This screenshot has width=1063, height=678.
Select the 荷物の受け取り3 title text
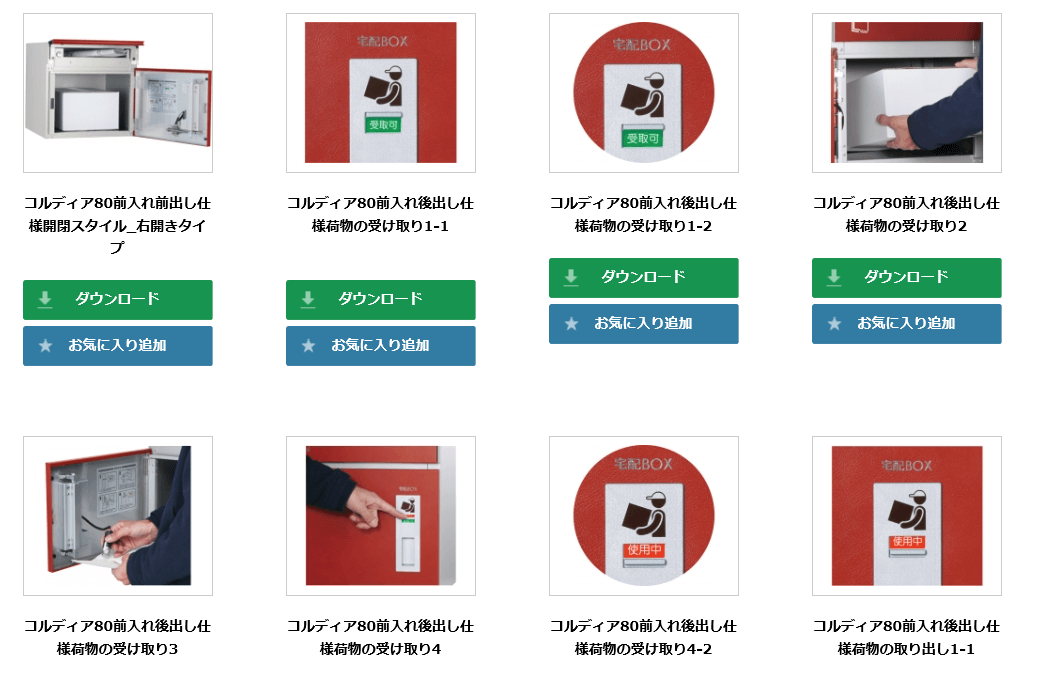click(117, 637)
